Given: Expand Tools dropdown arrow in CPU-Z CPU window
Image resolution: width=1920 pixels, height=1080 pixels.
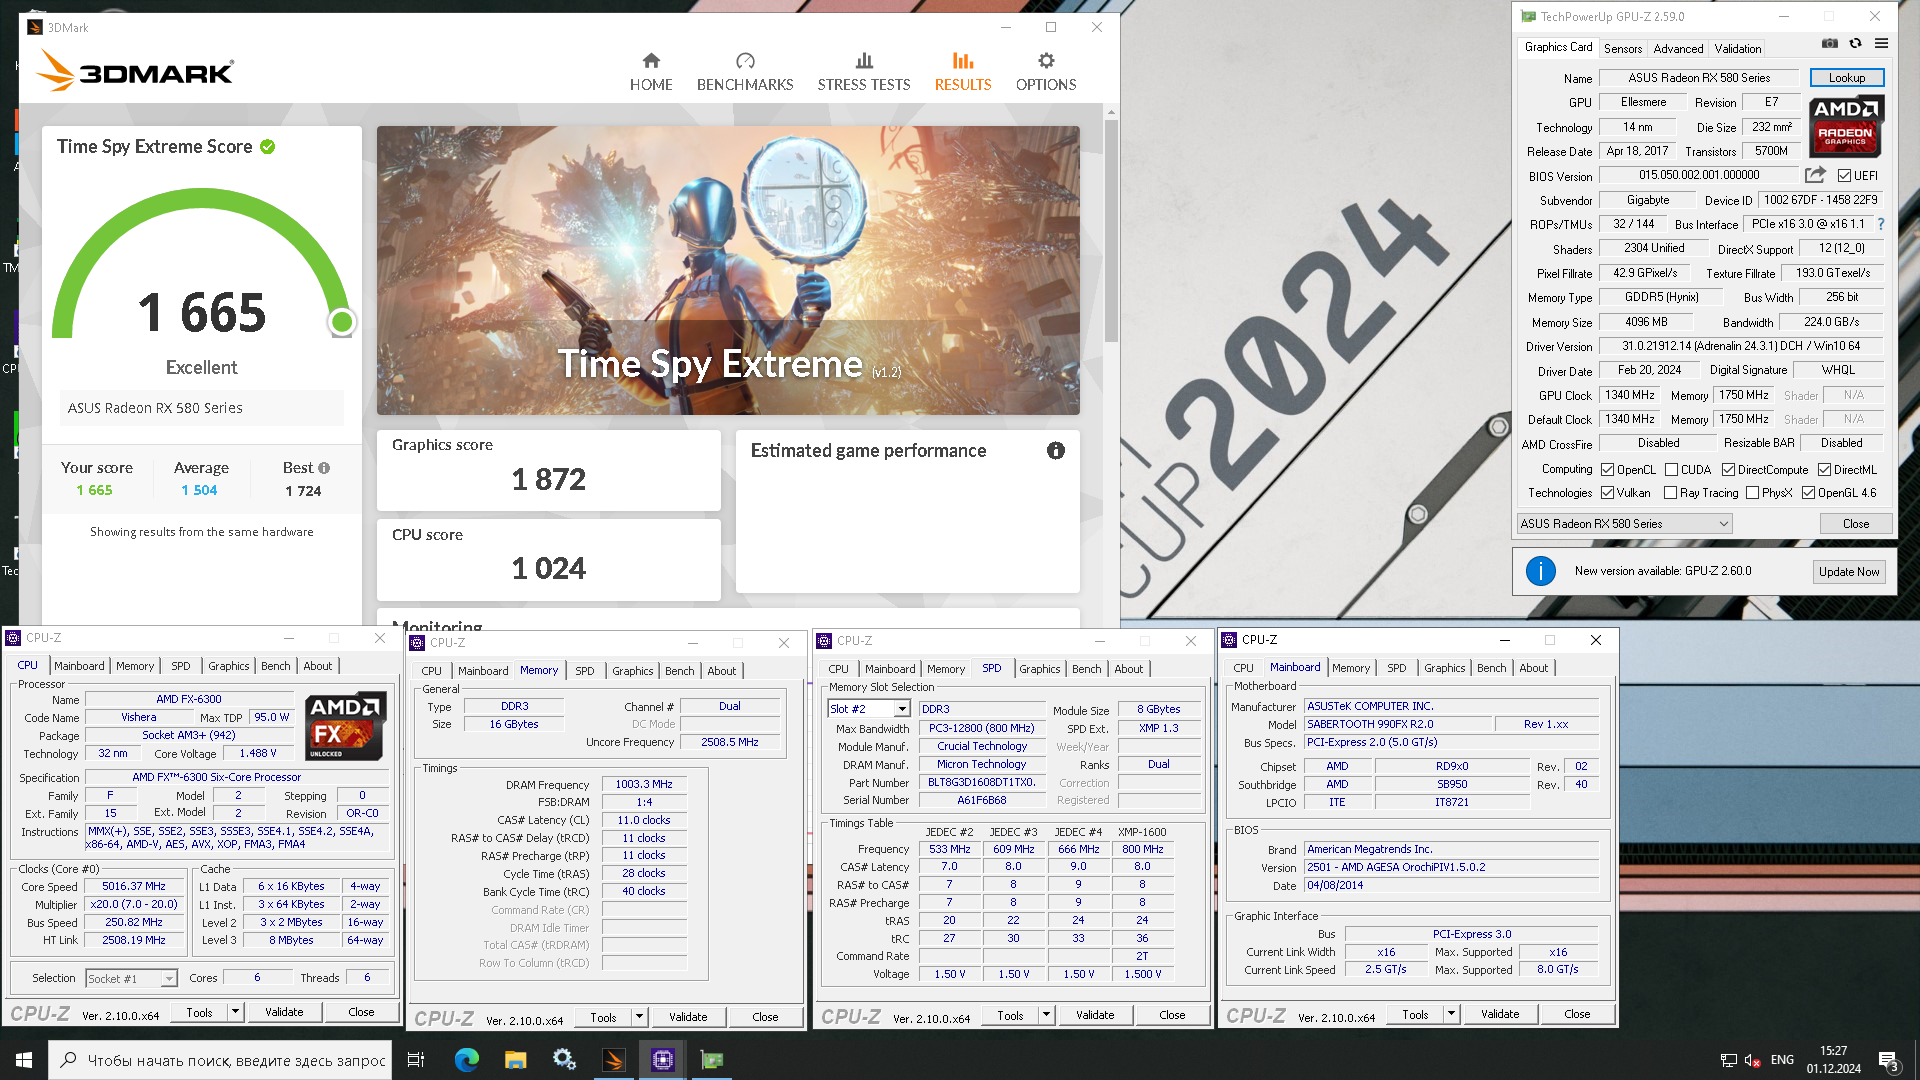Looking at the screenshot, I should [x=236, y=1012].
